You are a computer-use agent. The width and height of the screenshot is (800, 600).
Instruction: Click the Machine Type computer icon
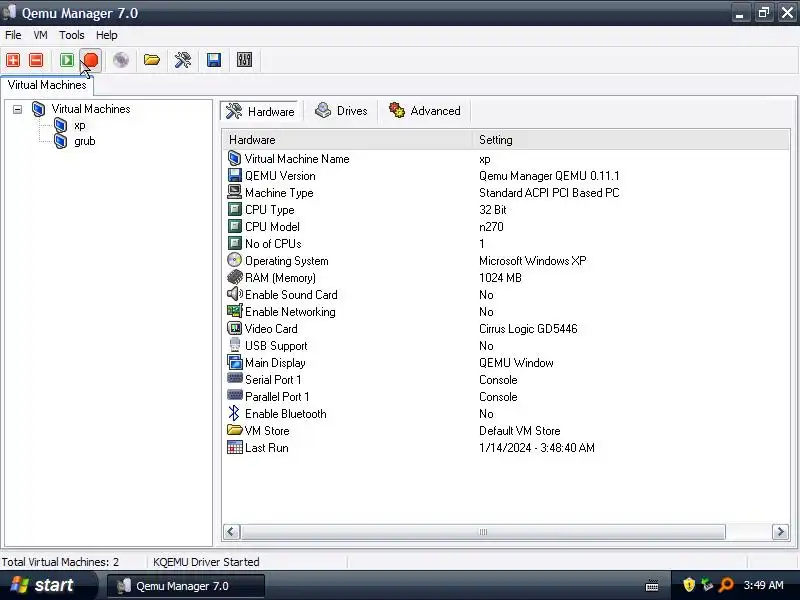[234, 192]
